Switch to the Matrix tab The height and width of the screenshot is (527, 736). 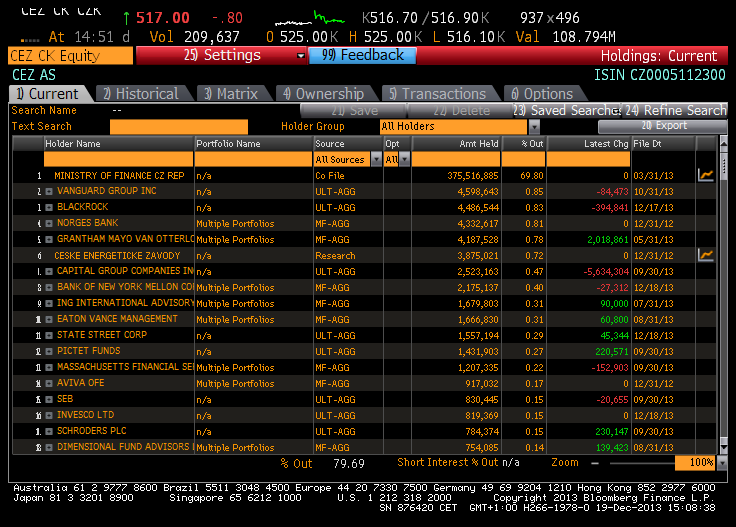click(x=232, y=93)
